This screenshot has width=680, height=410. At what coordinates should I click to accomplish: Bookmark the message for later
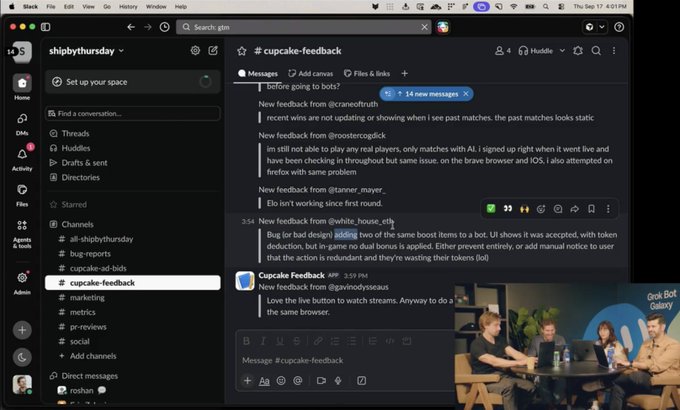591,209
